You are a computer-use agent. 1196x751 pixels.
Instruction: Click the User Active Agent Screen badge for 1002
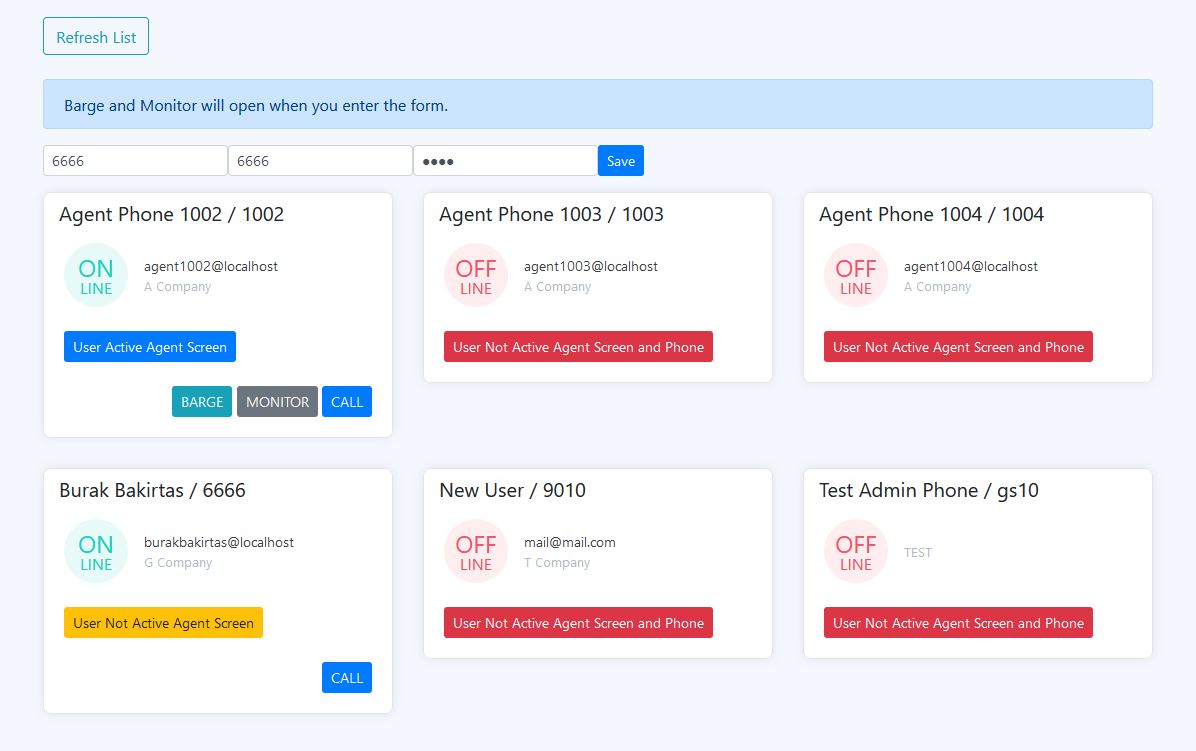(x=149, y=346)
